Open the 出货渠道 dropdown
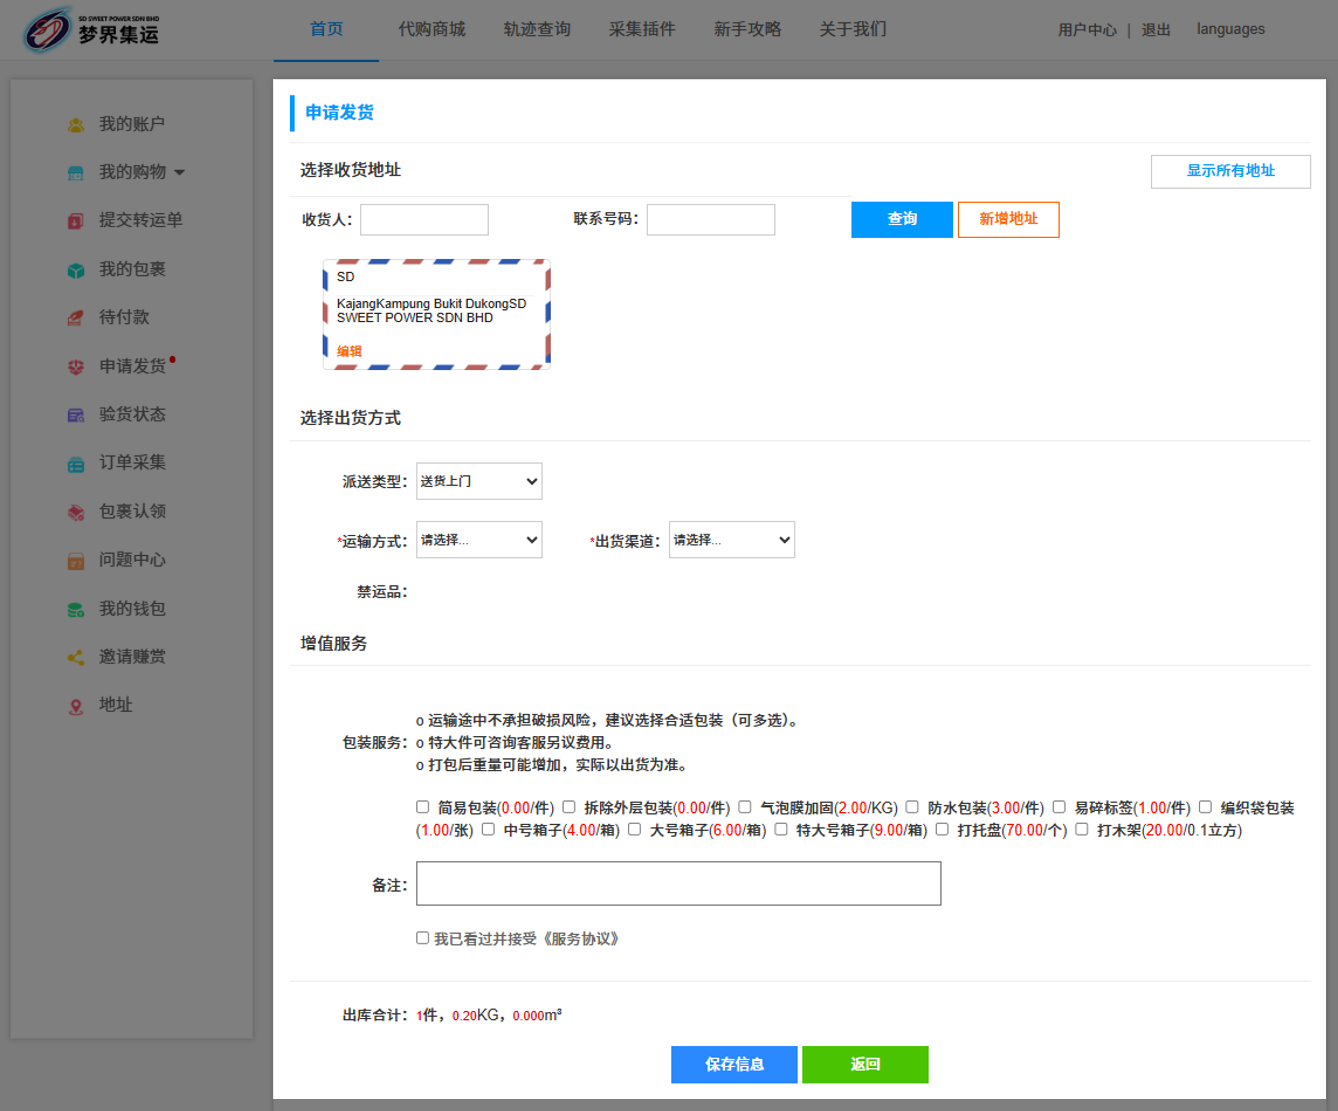 coord(732,540)
